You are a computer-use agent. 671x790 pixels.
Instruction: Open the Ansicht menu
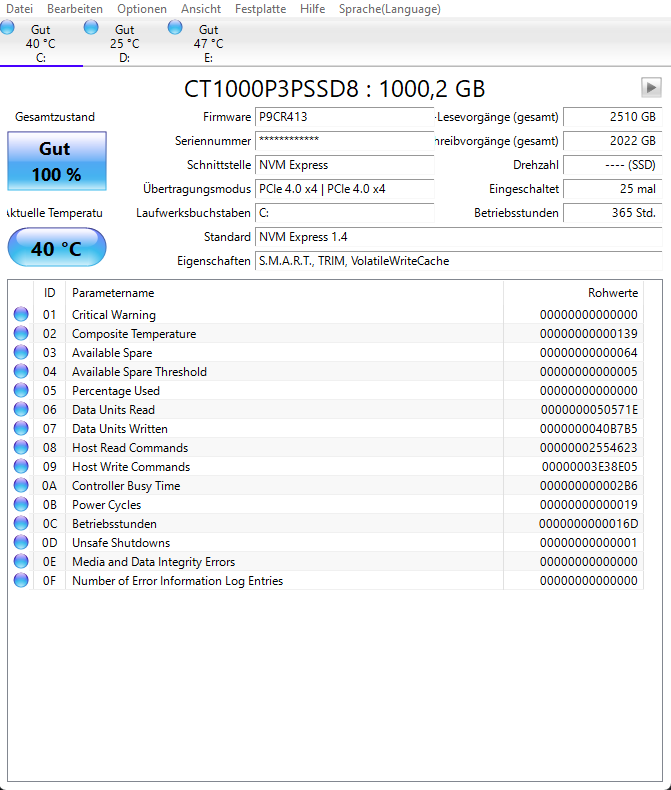(201, 9)
